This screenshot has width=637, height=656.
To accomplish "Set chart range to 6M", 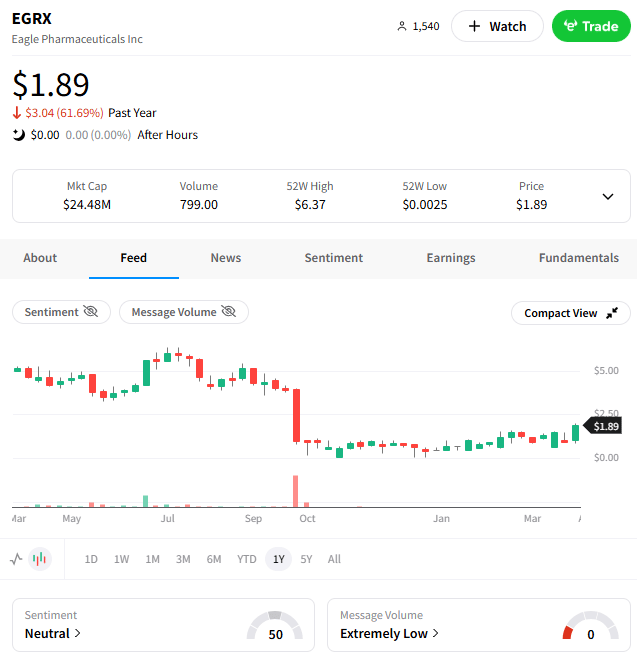I will point(214,559).
